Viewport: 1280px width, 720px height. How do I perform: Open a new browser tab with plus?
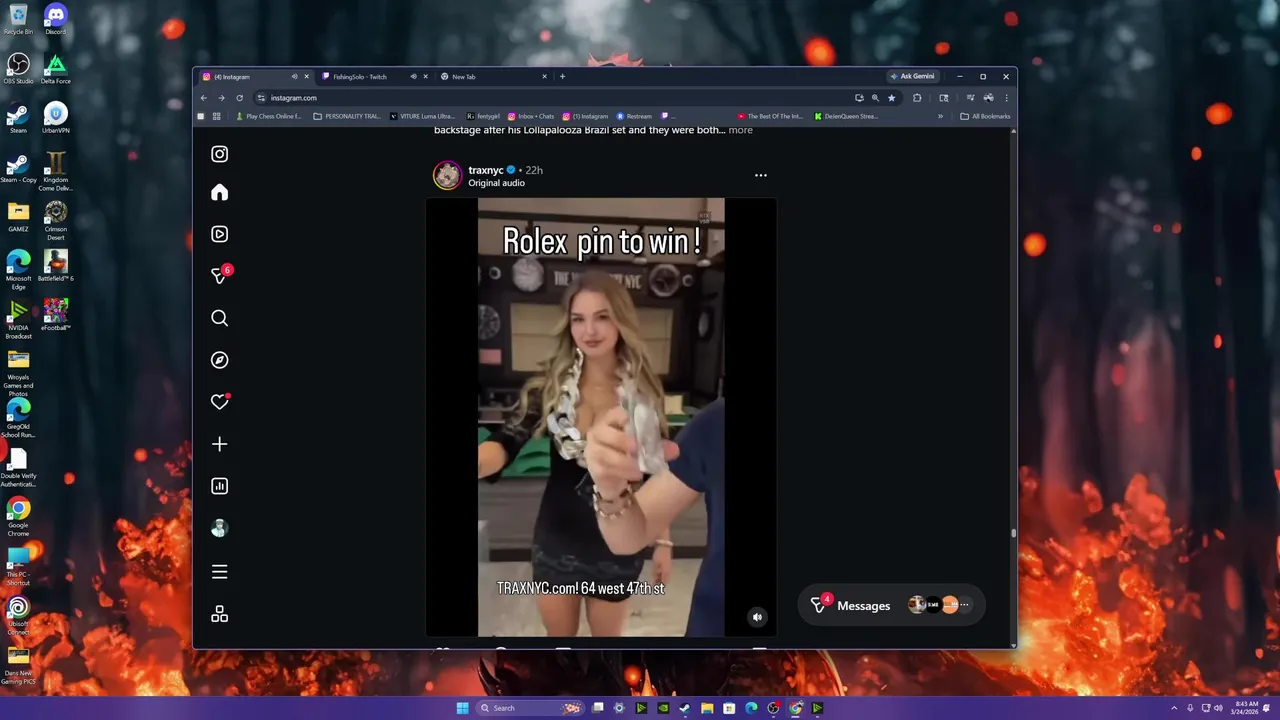point(562,77)
